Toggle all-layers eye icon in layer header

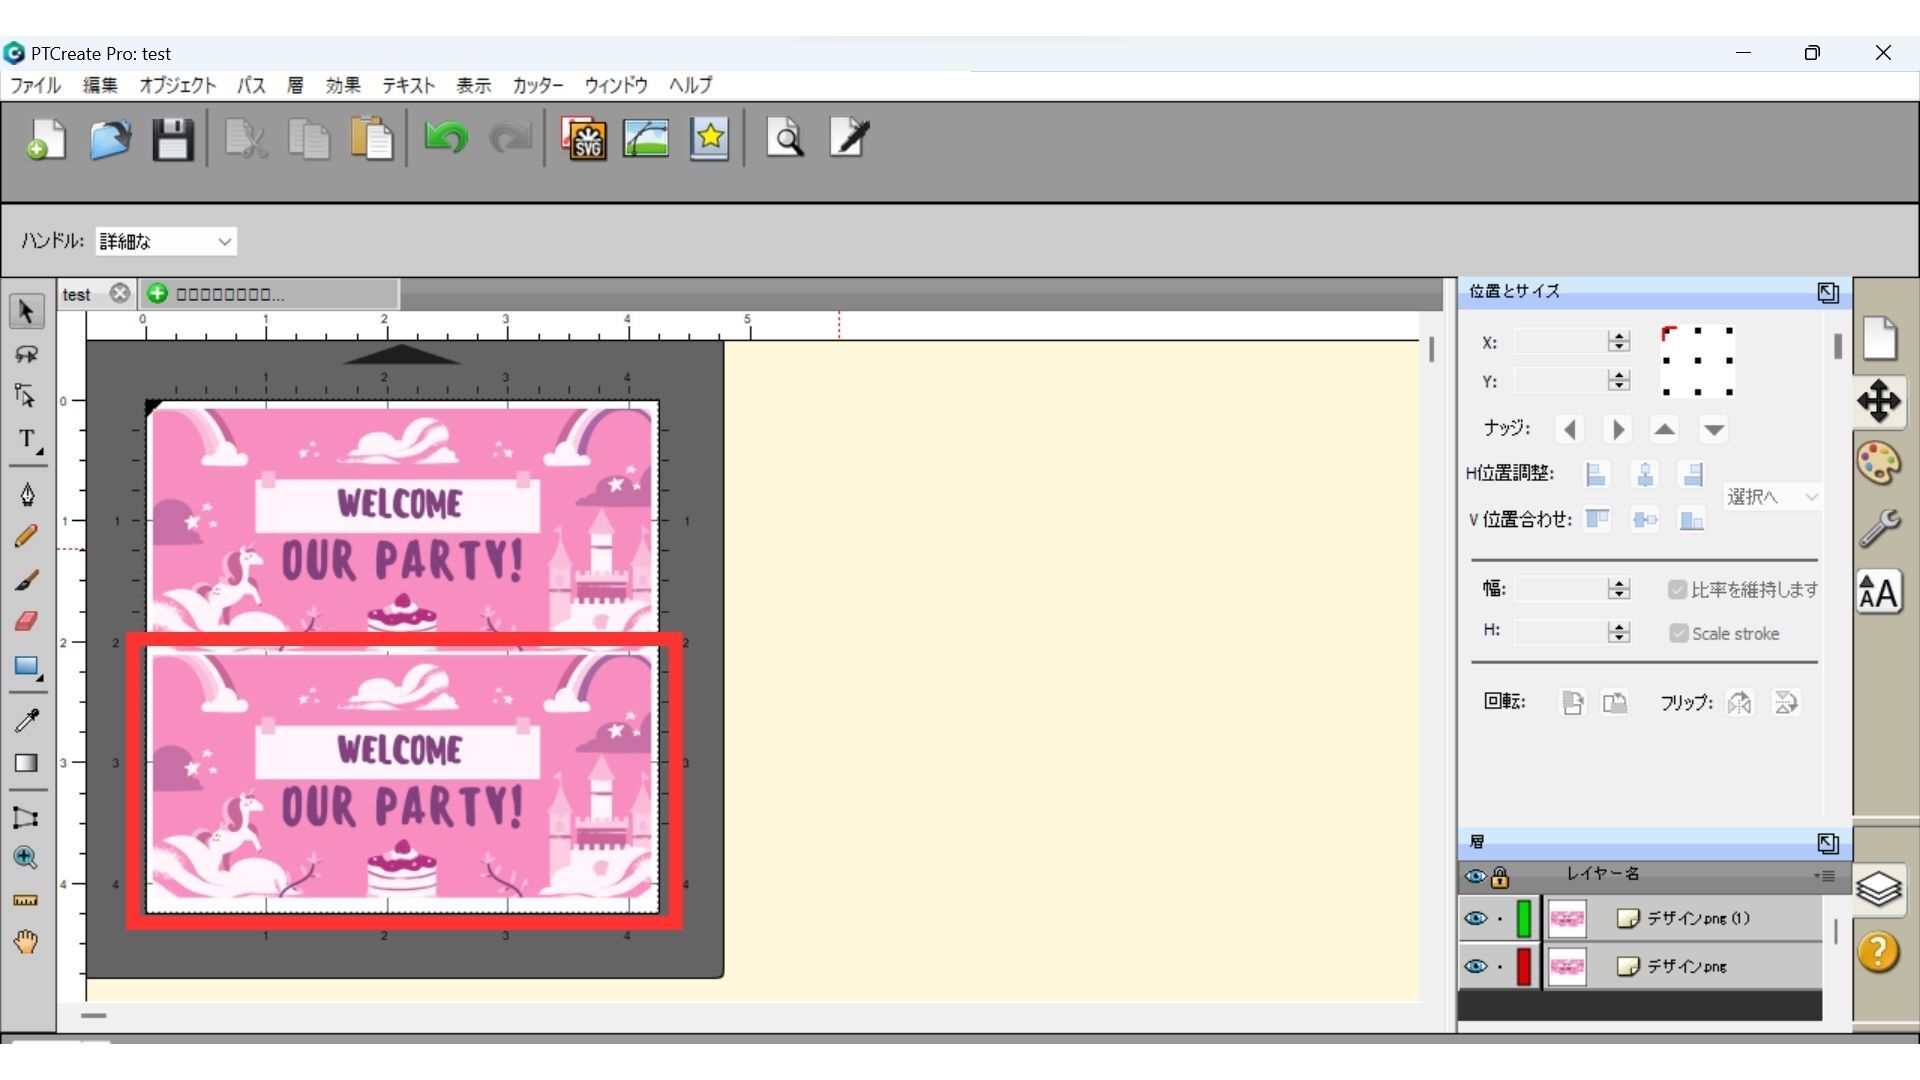click(x=1475, y=877)
